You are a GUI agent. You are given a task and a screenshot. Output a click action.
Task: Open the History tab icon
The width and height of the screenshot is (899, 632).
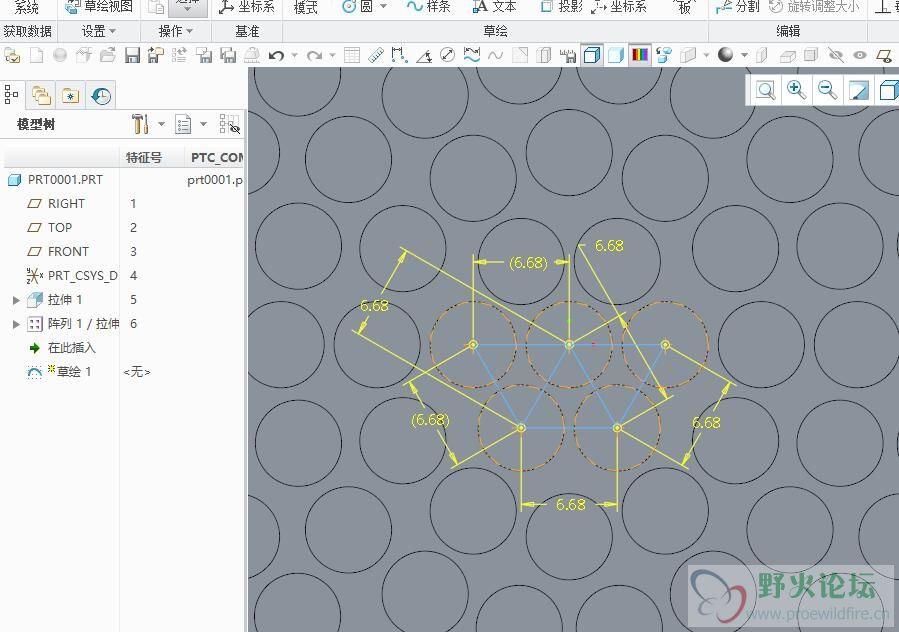click(x=101, y=95)
